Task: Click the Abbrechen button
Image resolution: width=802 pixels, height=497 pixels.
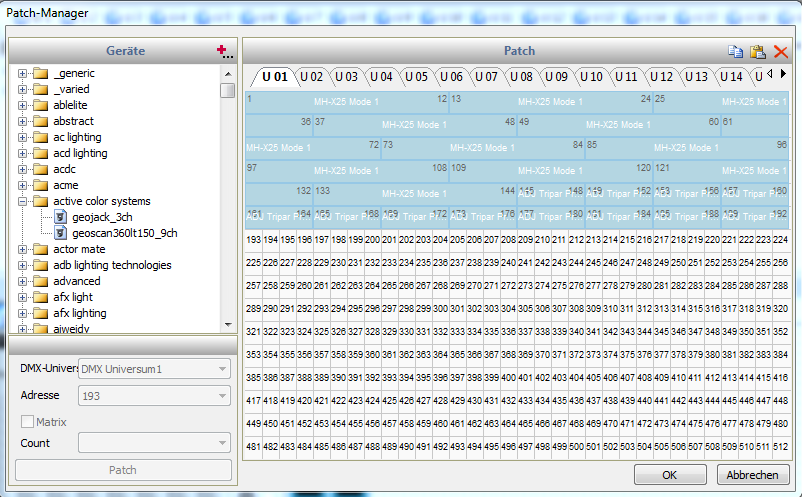Action: 752,475
